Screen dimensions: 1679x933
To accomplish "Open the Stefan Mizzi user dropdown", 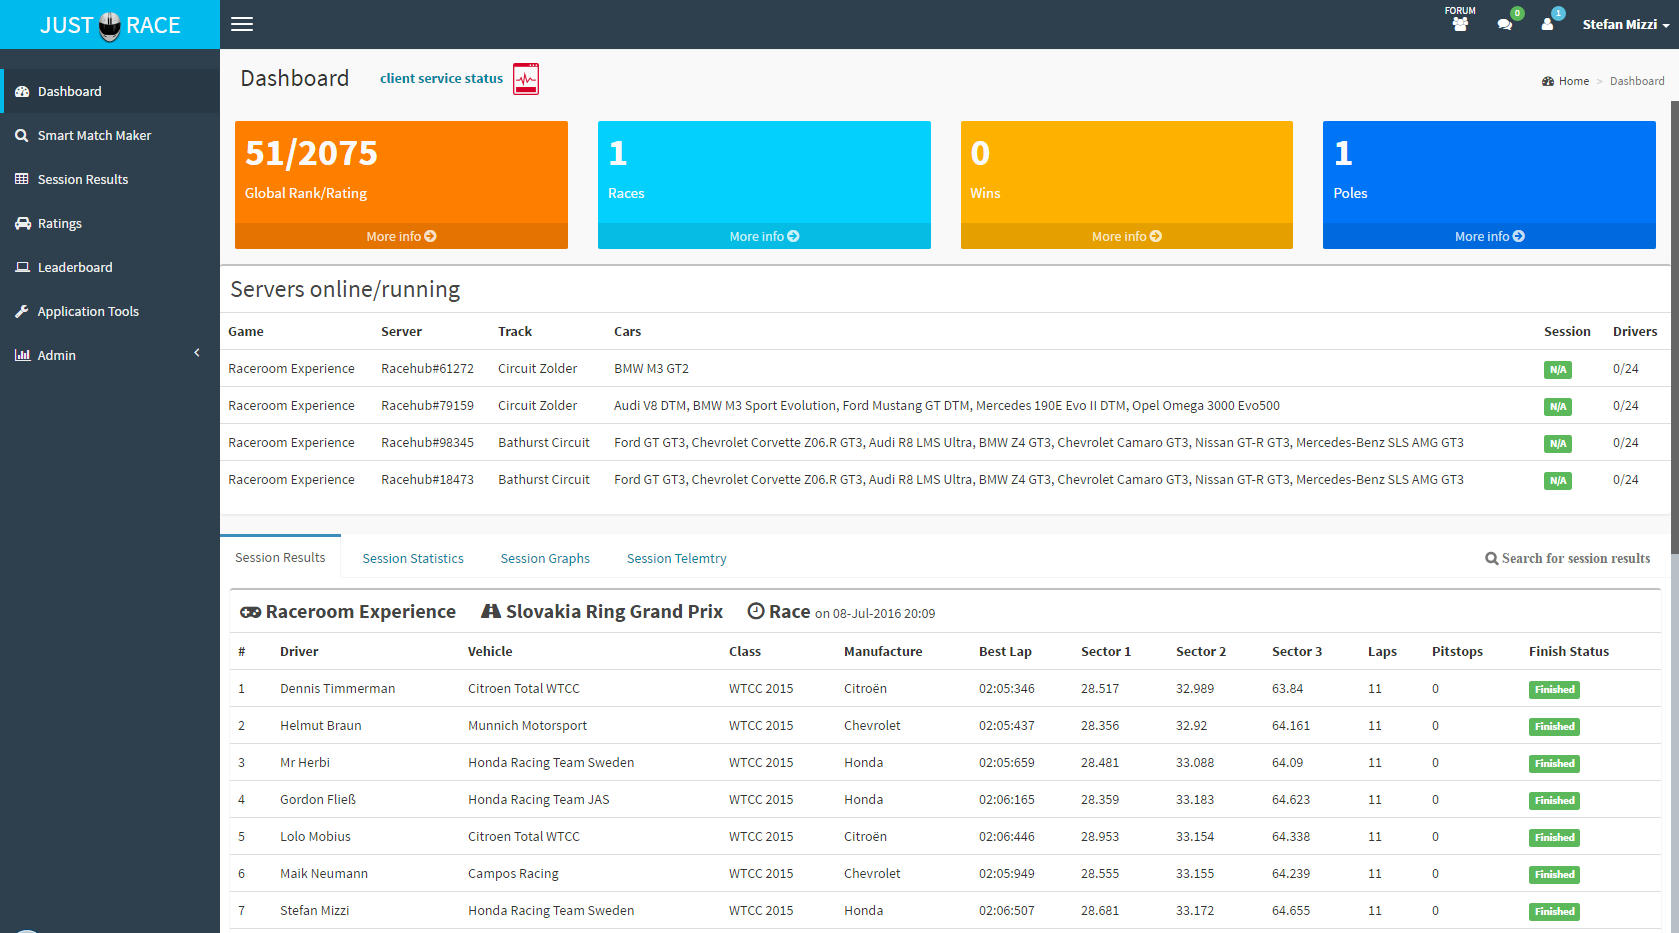I will tap(1625, 24).
